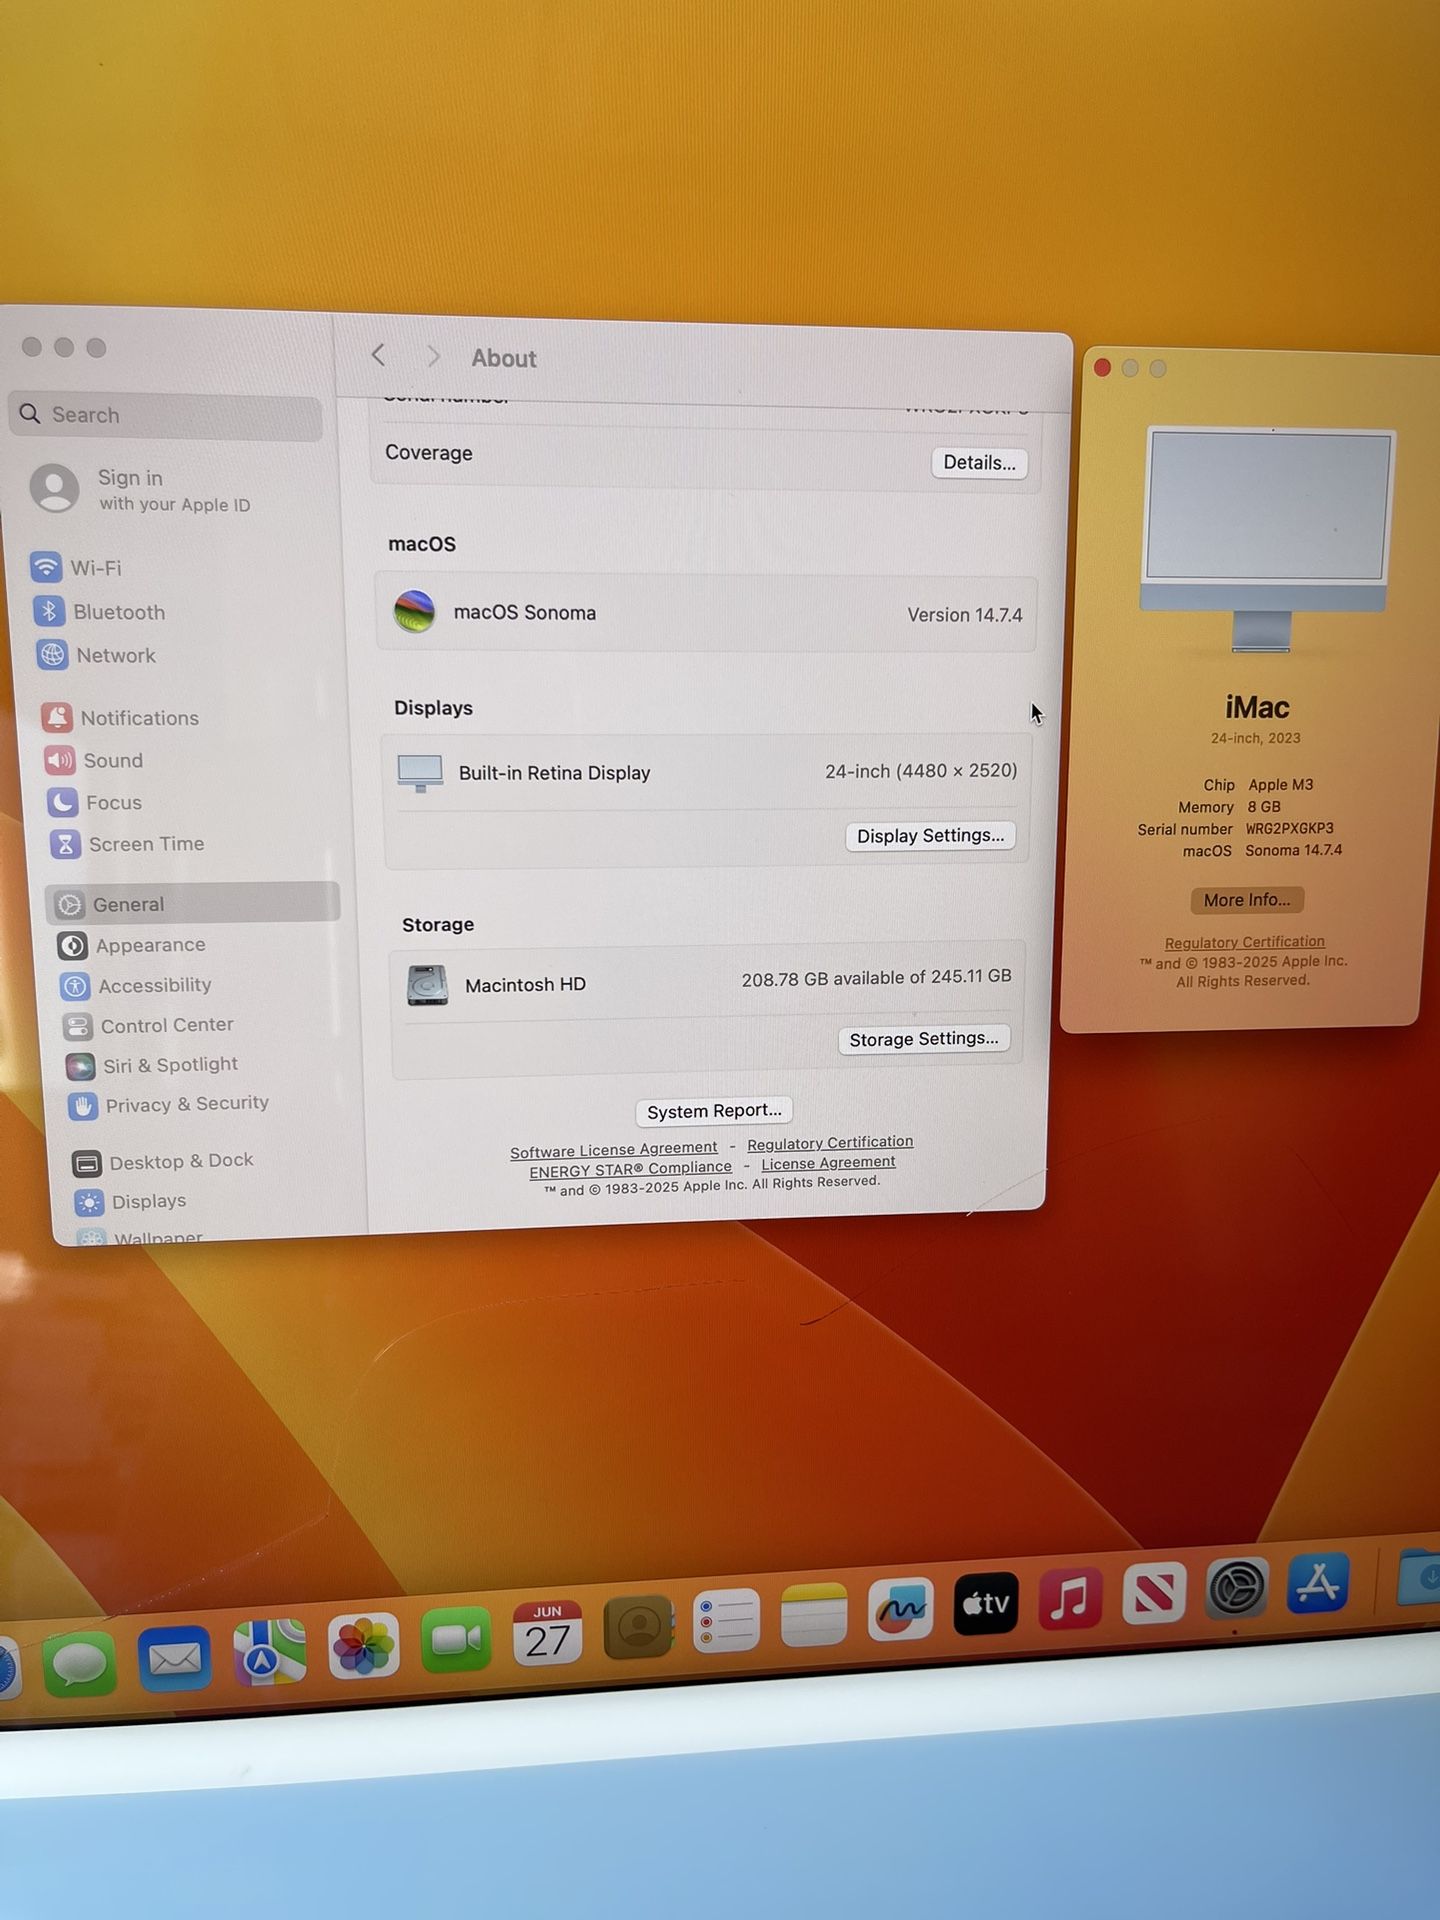The height and width of the screenshot is (1920, 1440).
Task: Open Contacts from the Dock
Action: (x=639, y=1627)
